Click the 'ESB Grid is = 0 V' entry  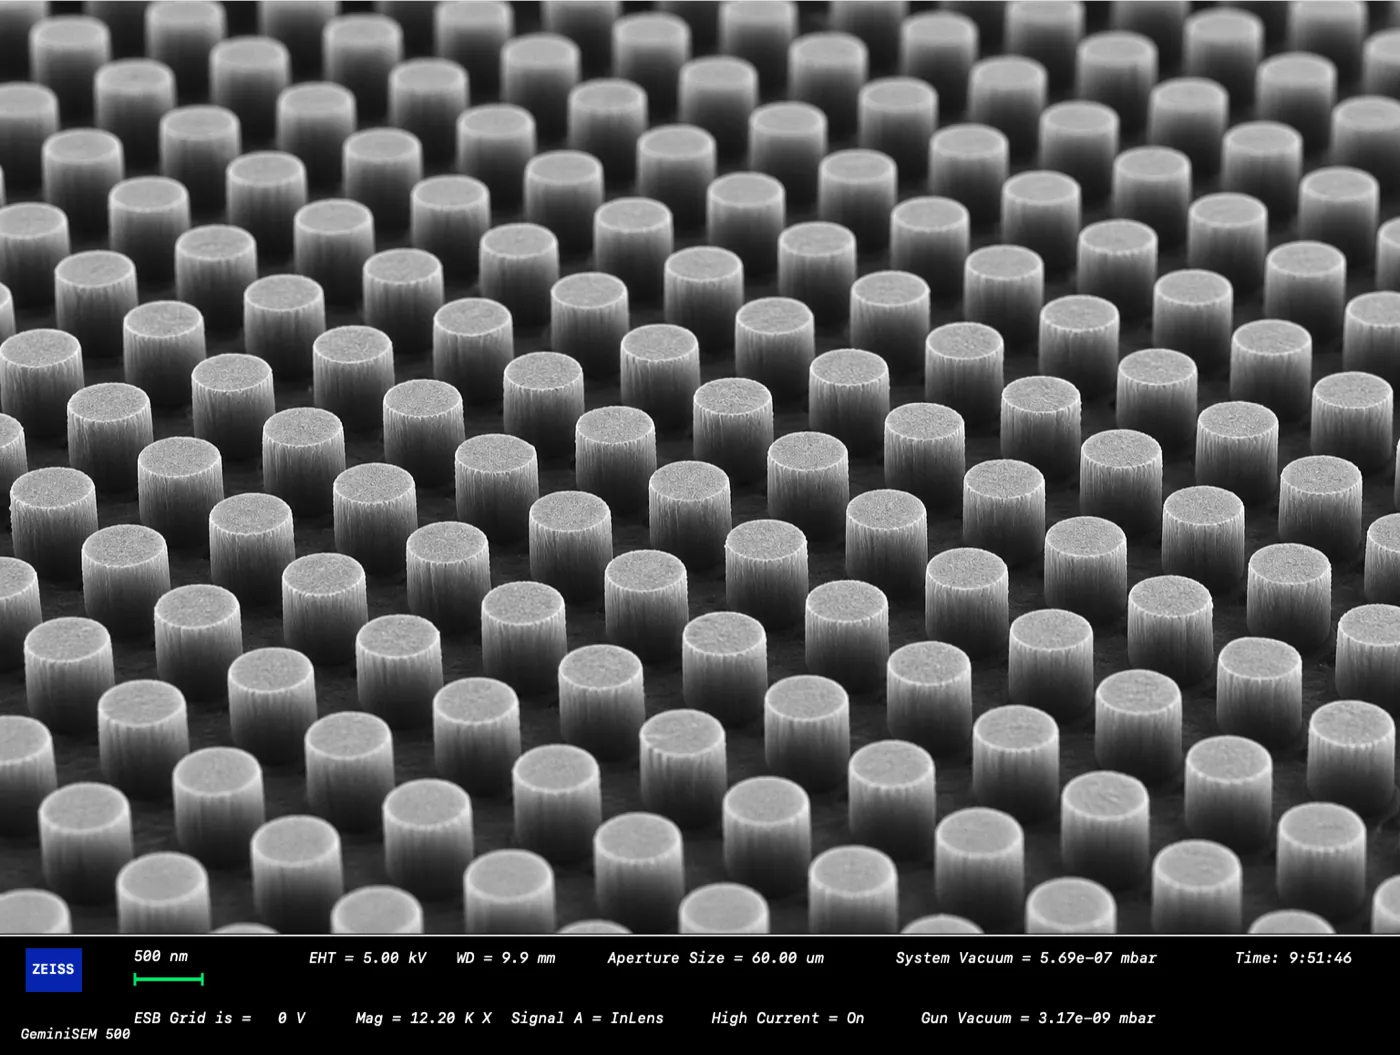(220, 1018)
